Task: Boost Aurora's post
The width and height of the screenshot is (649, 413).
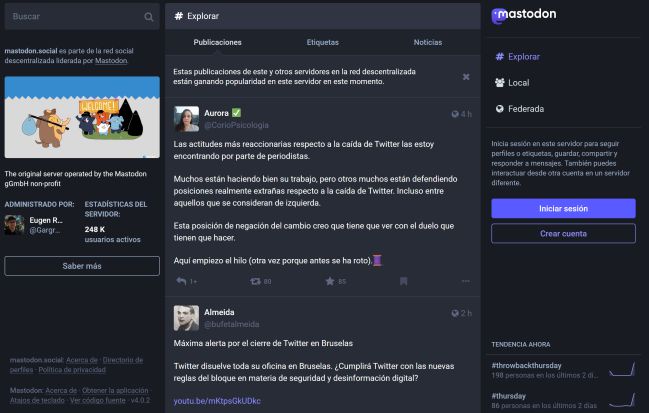Action: click(x=255, y=281)
